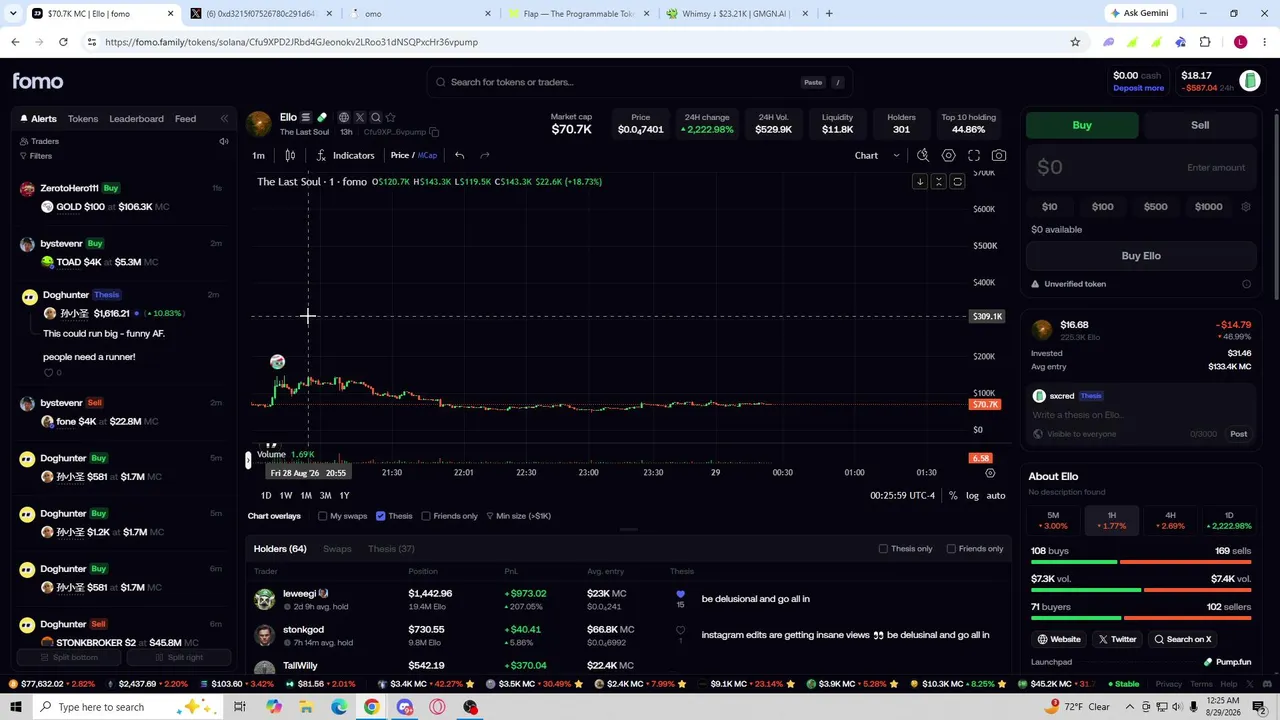Expand the chart left side panel arrow
This screenshot has width=1280, height=720.
coord(248,460)
